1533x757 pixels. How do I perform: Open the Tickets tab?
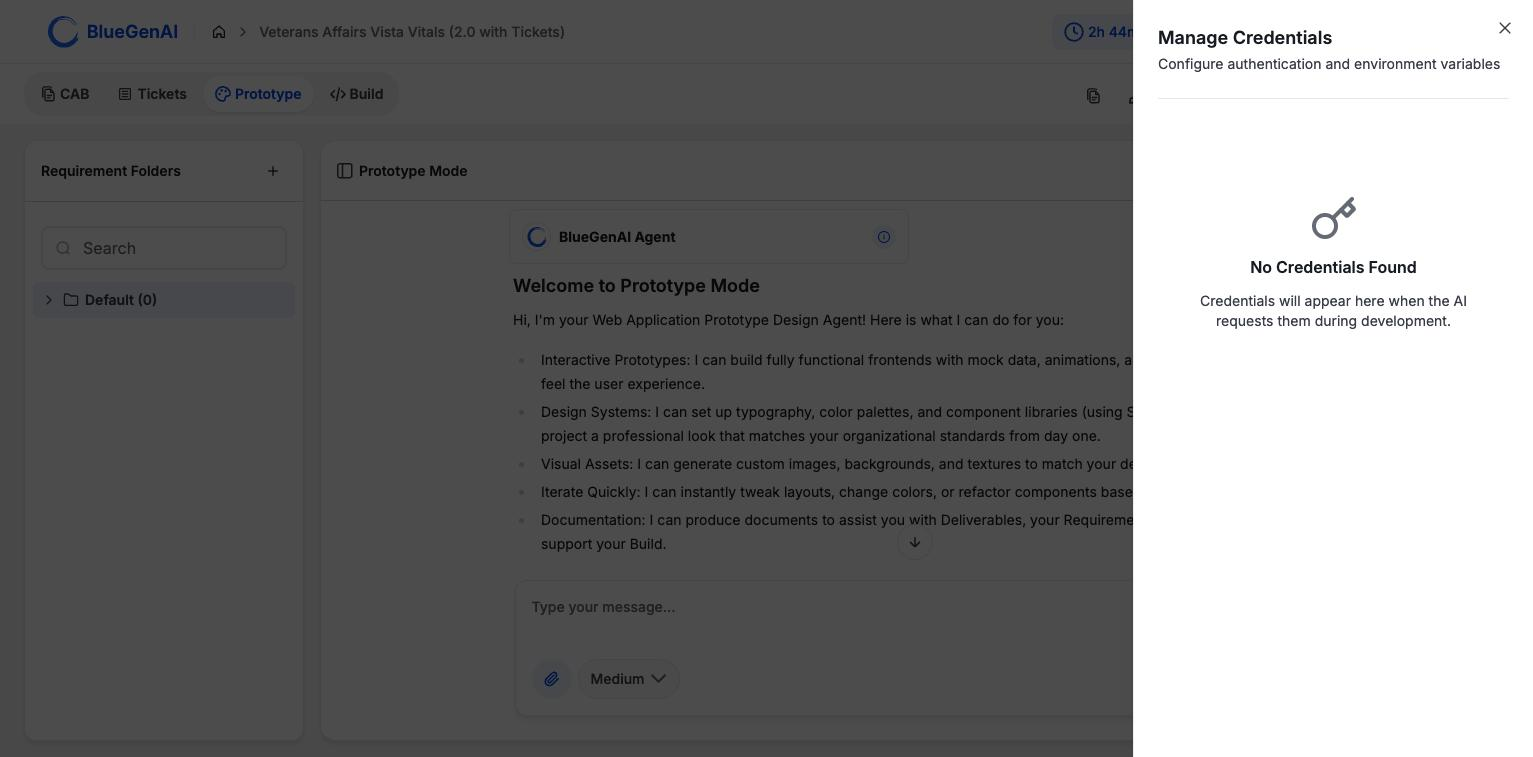pyautogui.click(x=152, y=94)
